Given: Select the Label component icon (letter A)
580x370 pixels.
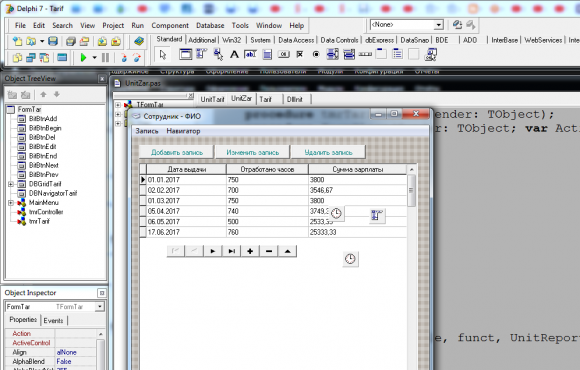Looking at the screenshot, I should coord(234,55).
